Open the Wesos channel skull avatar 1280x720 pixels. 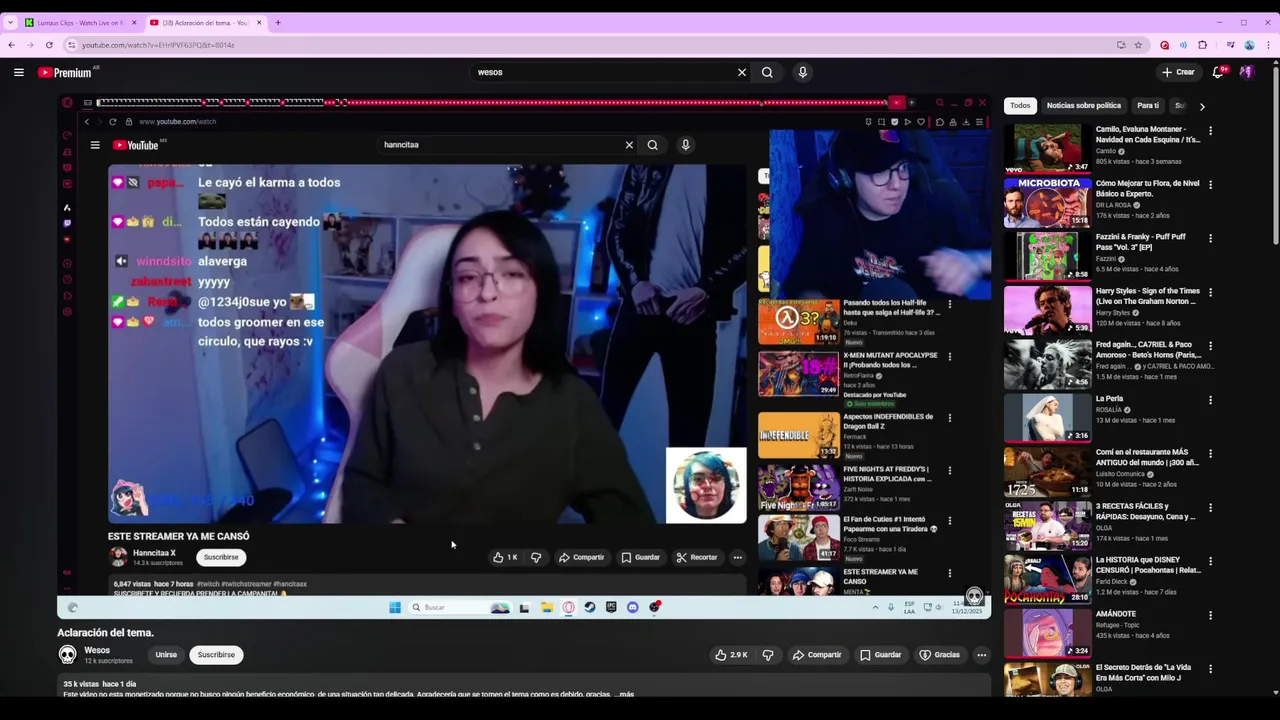pyautogui.click(x=67, y=655)
